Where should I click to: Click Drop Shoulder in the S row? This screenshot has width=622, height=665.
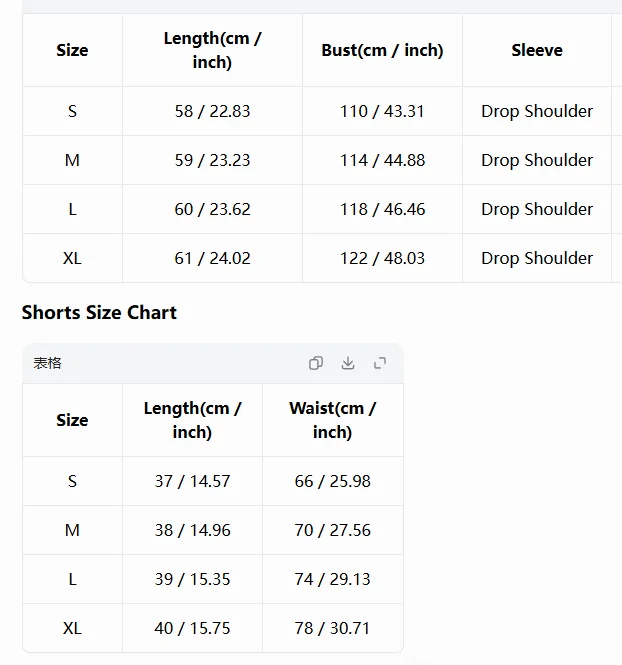(x=537, y=111)
